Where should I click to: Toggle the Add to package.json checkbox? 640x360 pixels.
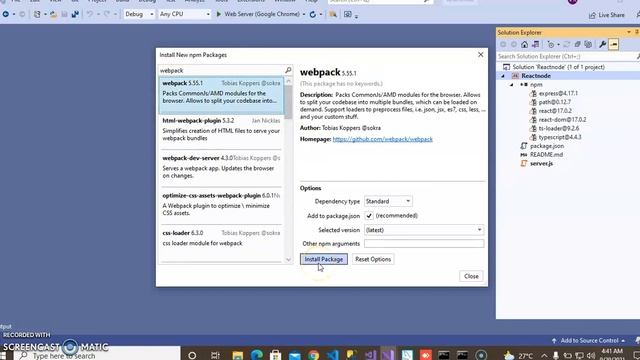pos(369,216)
